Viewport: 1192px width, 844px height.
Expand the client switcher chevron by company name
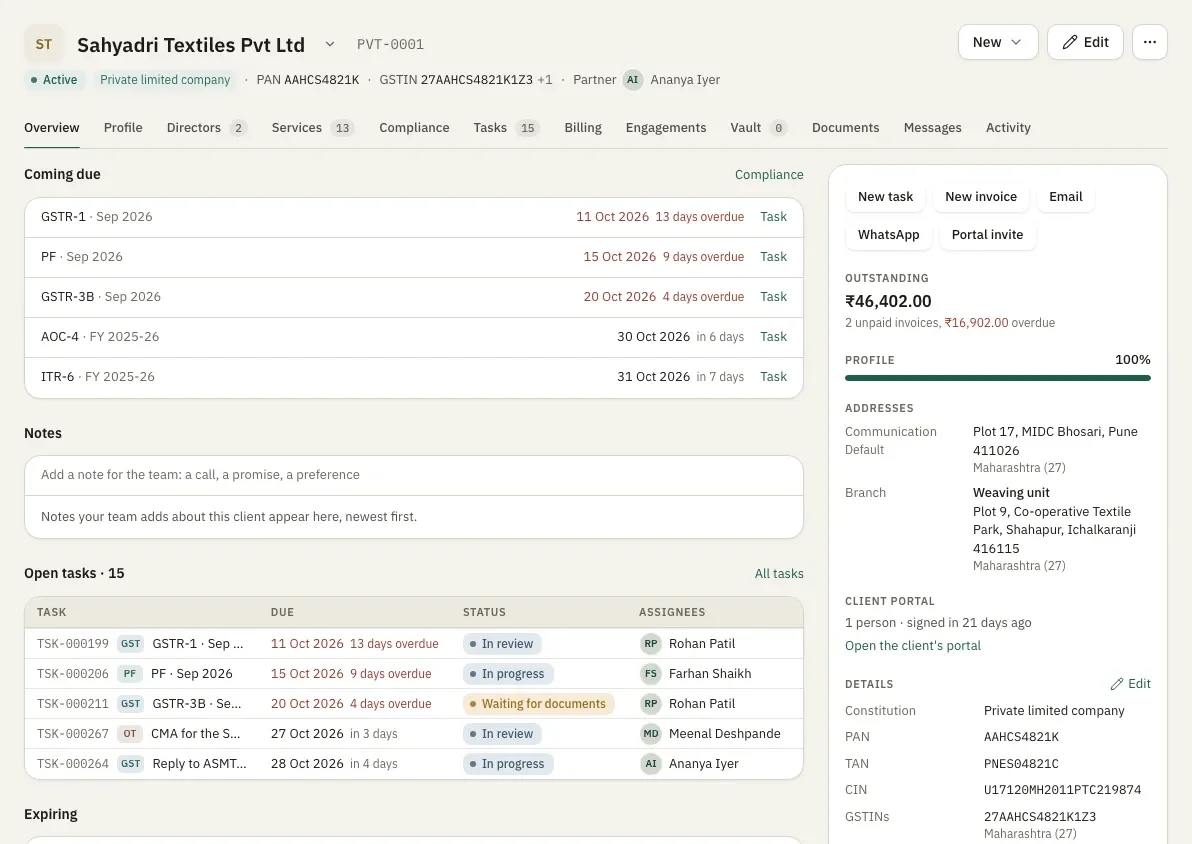[x=330, y=44]
